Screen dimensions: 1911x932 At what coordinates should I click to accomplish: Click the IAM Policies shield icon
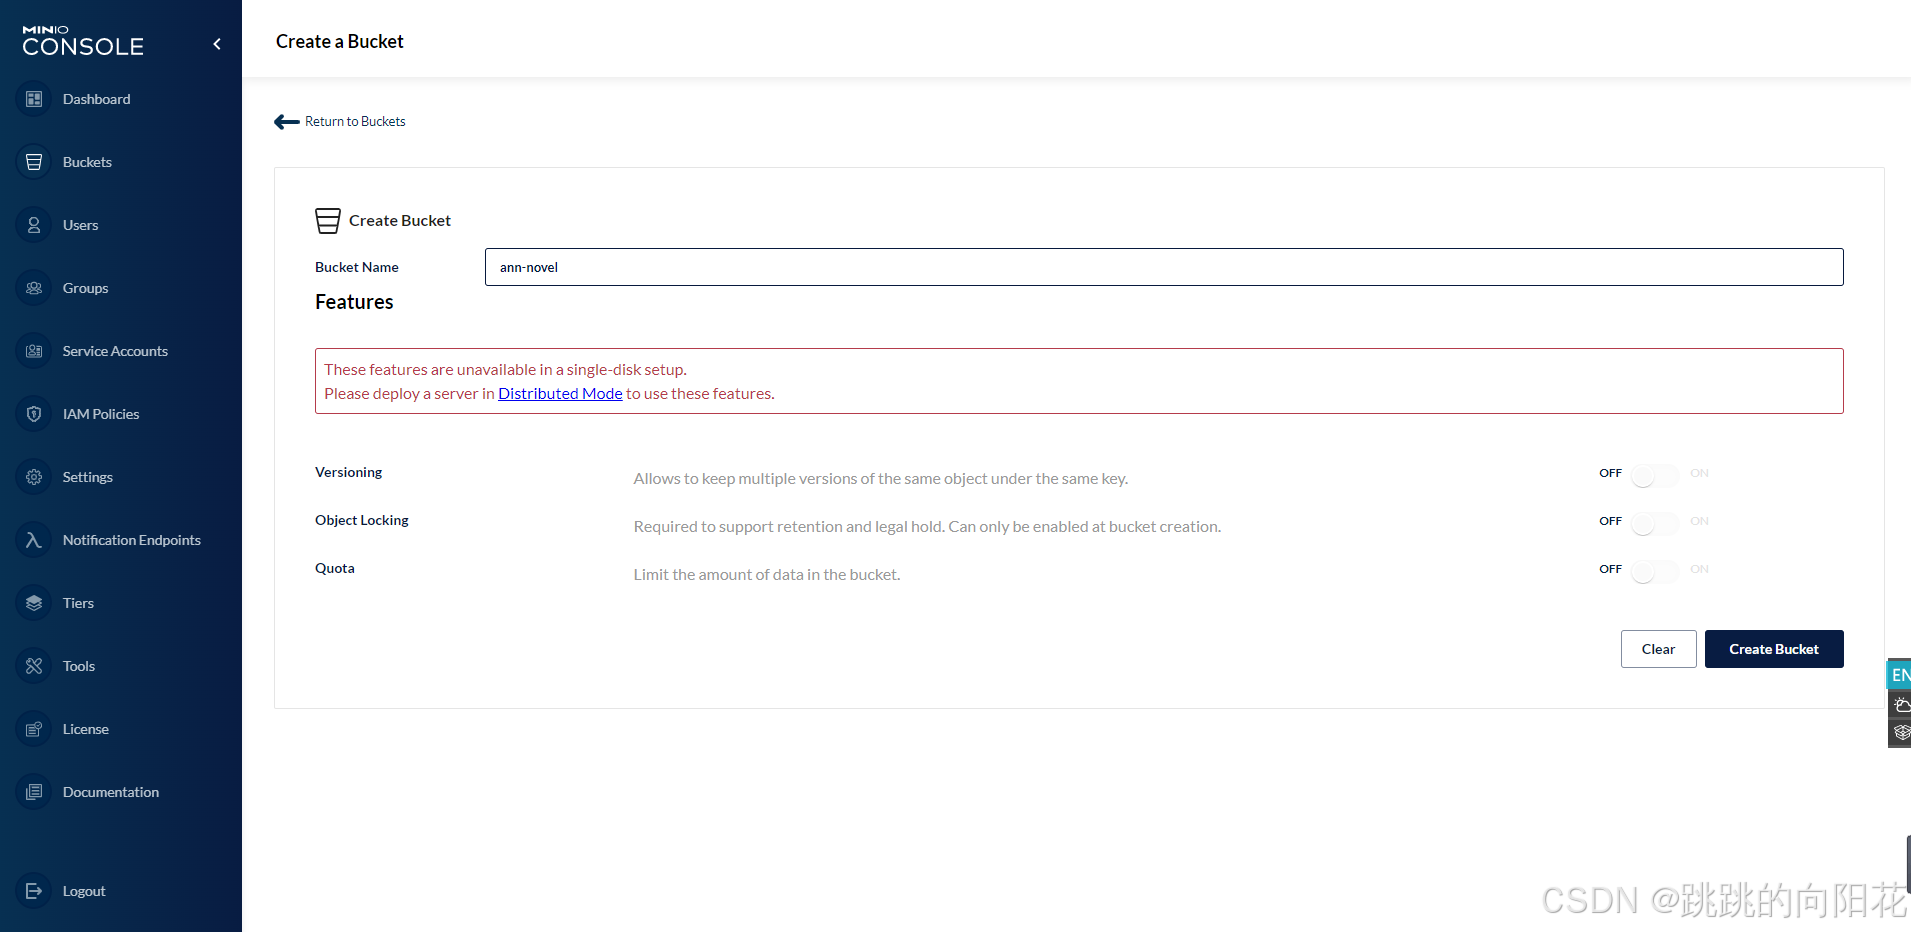point(34,414)
